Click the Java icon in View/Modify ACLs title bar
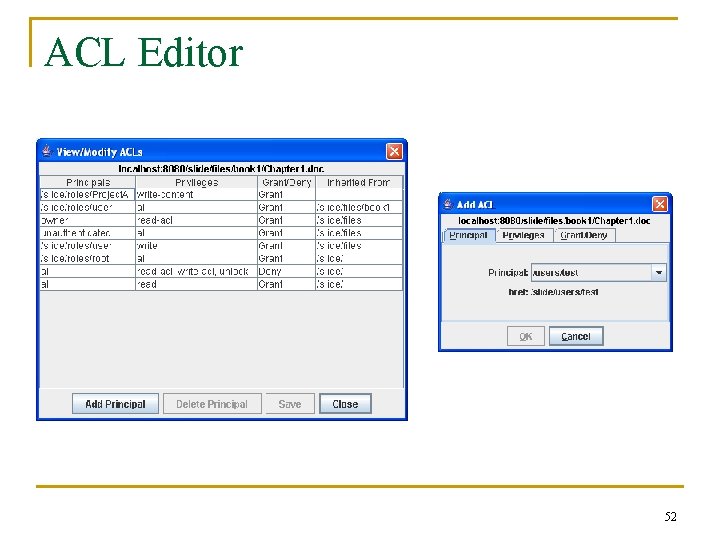 click(46, 151)
